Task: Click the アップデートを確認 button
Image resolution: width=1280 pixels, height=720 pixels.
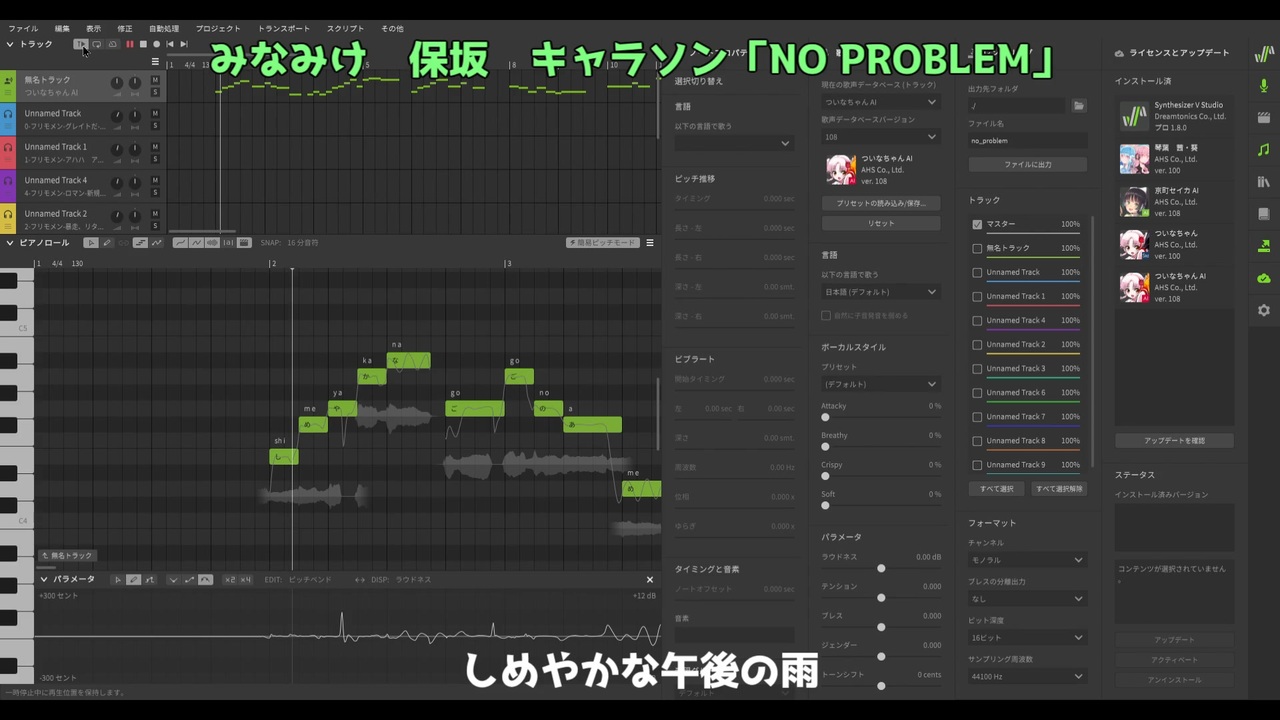Action: coord(1174,441)
